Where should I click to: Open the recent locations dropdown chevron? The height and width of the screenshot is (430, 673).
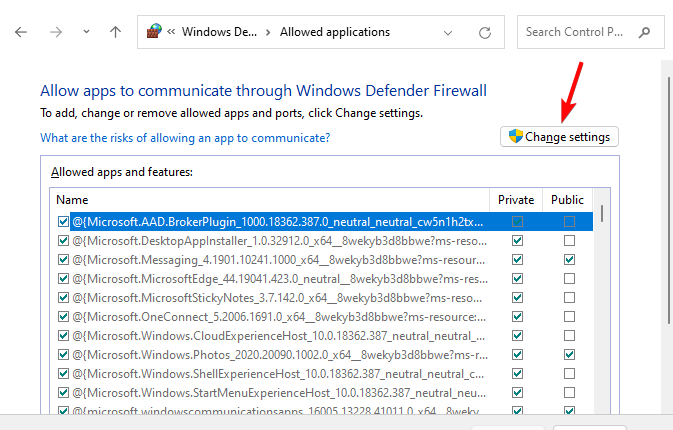tap(86, 32)
